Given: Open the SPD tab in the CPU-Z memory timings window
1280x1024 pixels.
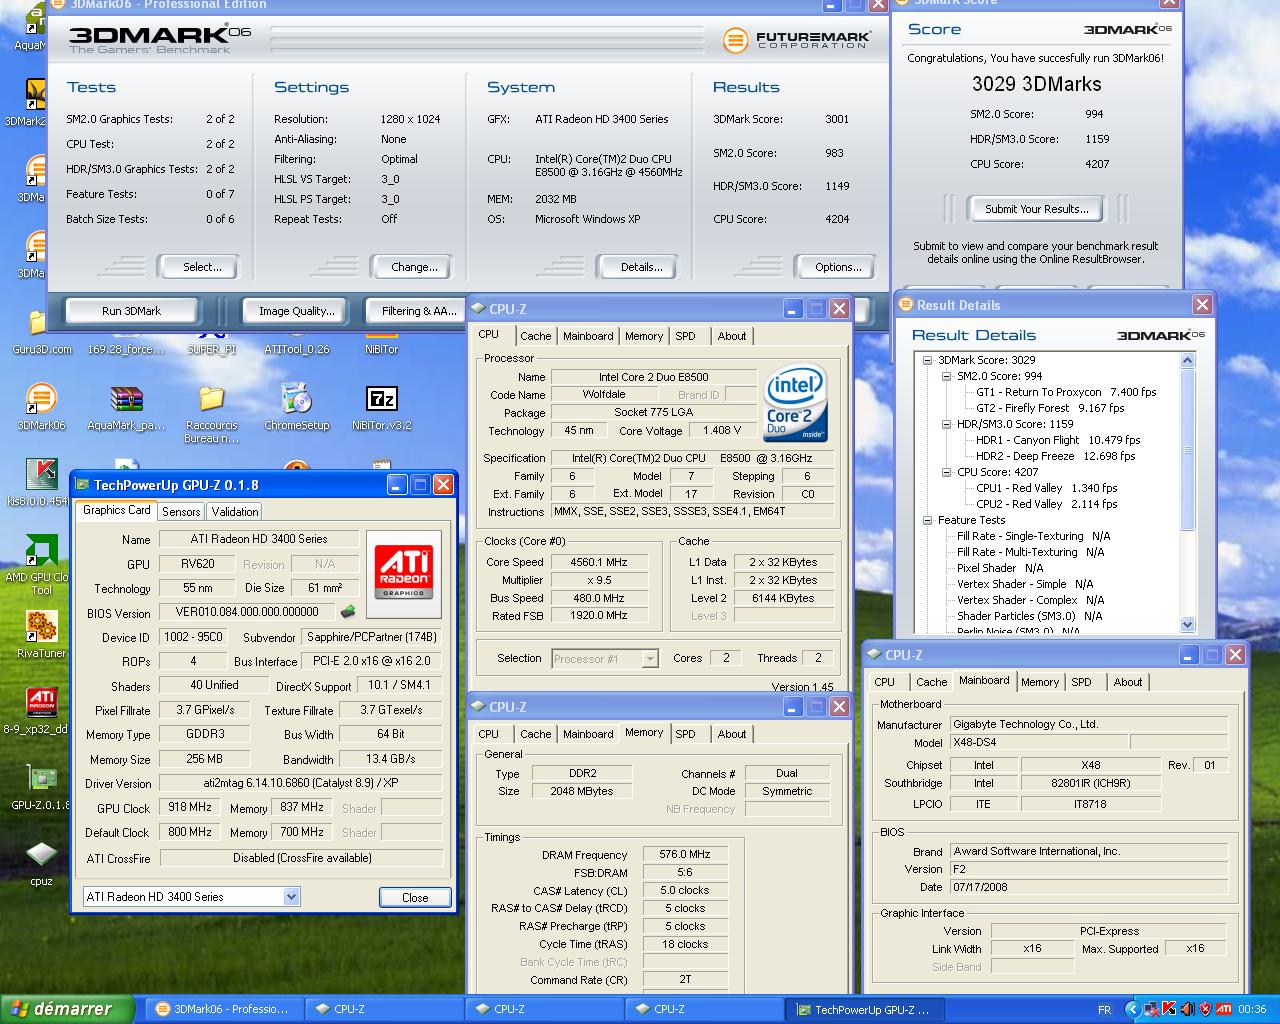Looking at the screenshot, I should [685, 734].
